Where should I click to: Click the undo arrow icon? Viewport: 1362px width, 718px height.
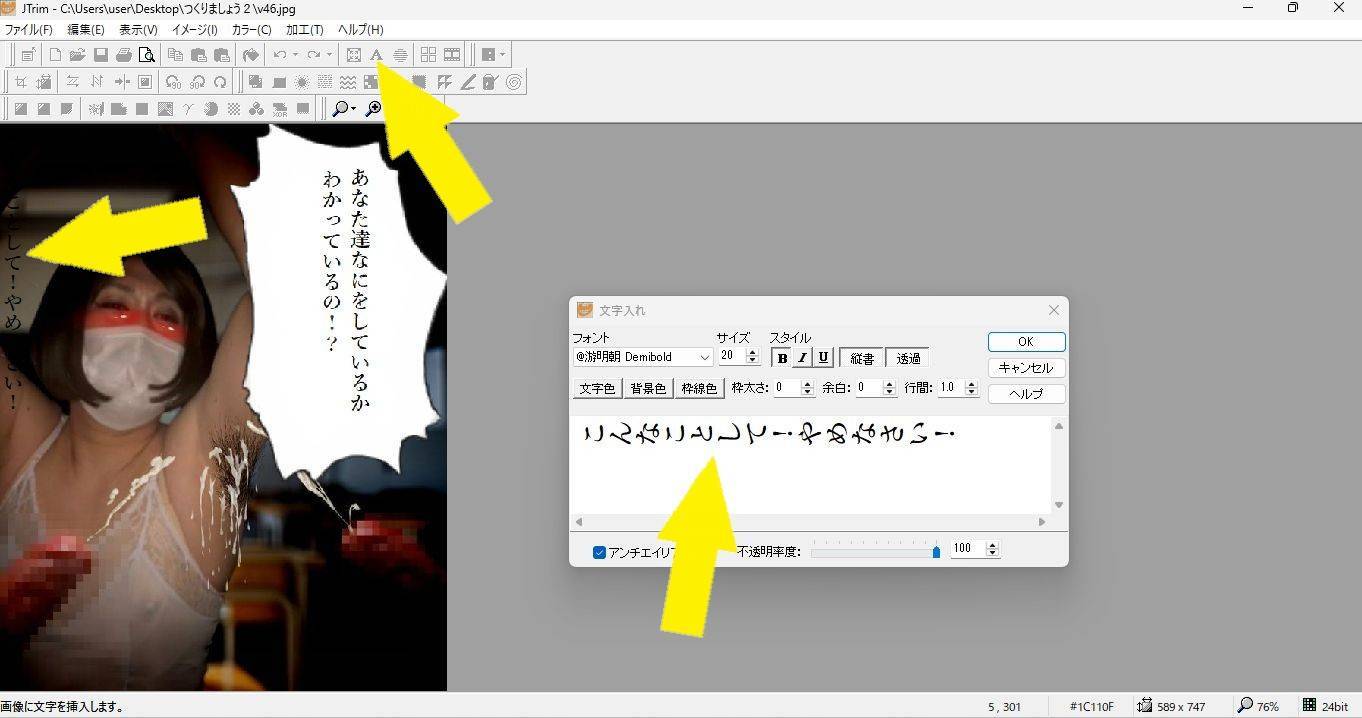click(x=280, y=55)
